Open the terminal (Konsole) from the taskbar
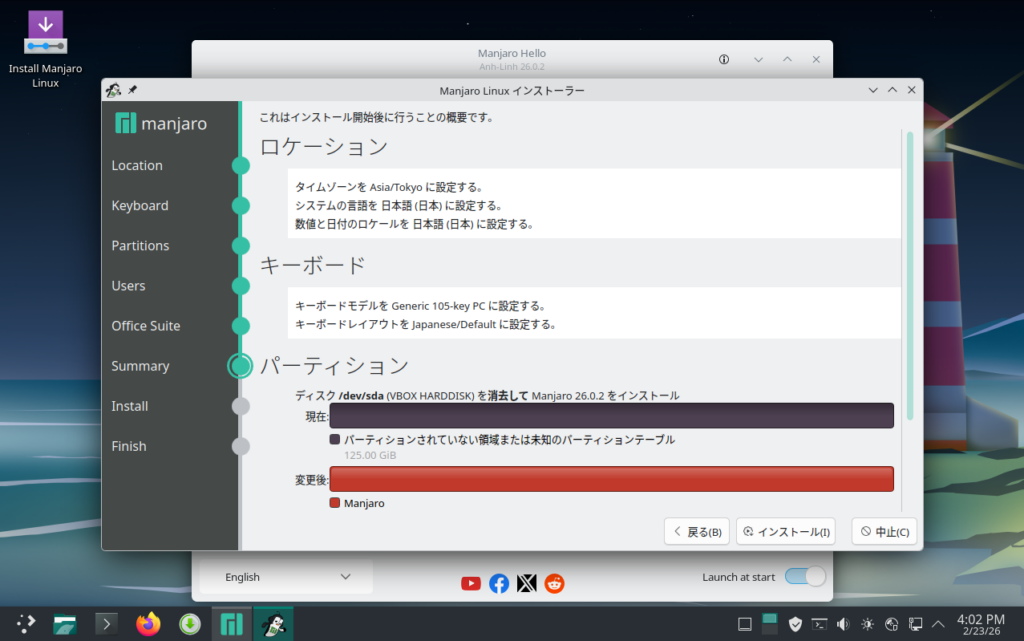This screenshot has width=1024, height=641. pos(106,624)
